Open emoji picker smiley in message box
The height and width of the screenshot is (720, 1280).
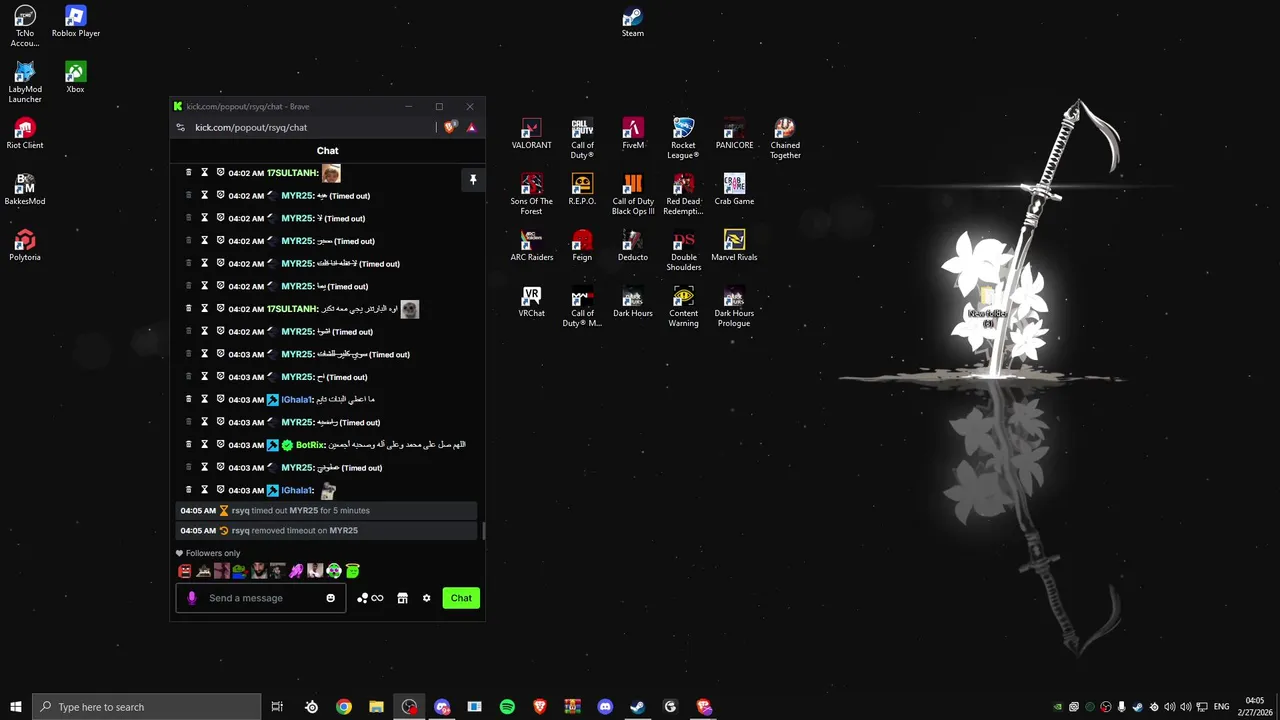pos(330,598)
